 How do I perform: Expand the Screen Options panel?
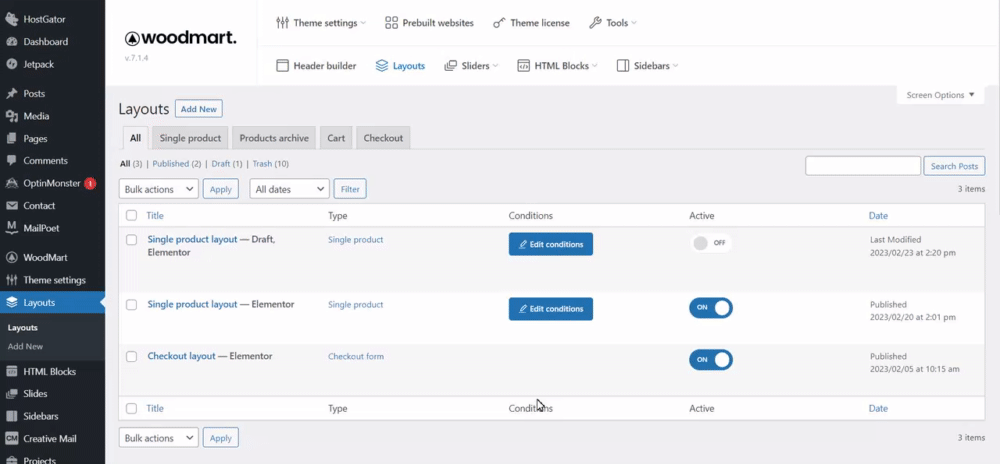coord(940,96)
